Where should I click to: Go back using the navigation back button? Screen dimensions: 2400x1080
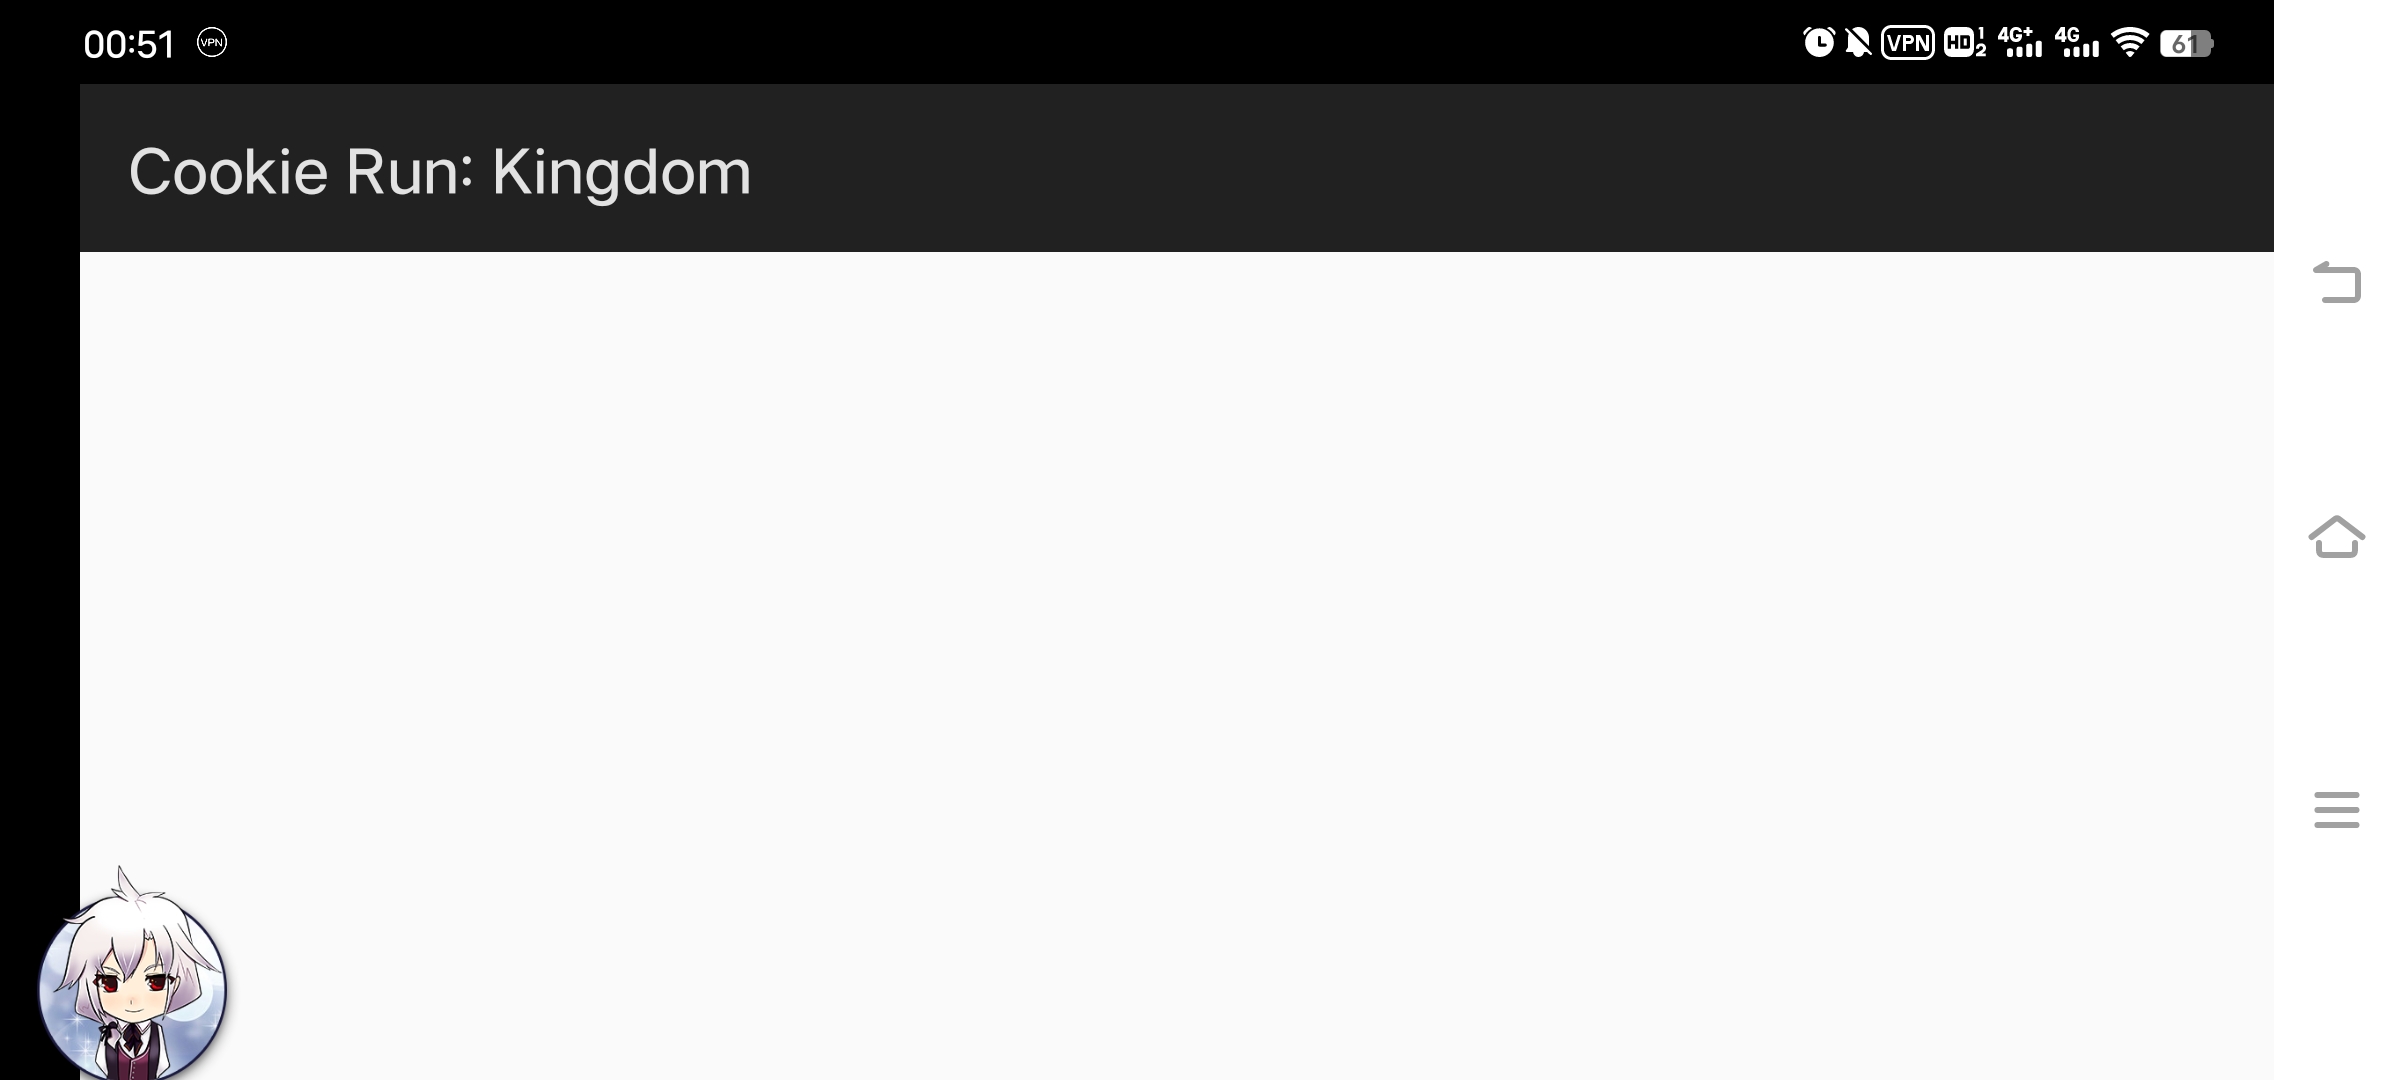[x=2337, y=282]
